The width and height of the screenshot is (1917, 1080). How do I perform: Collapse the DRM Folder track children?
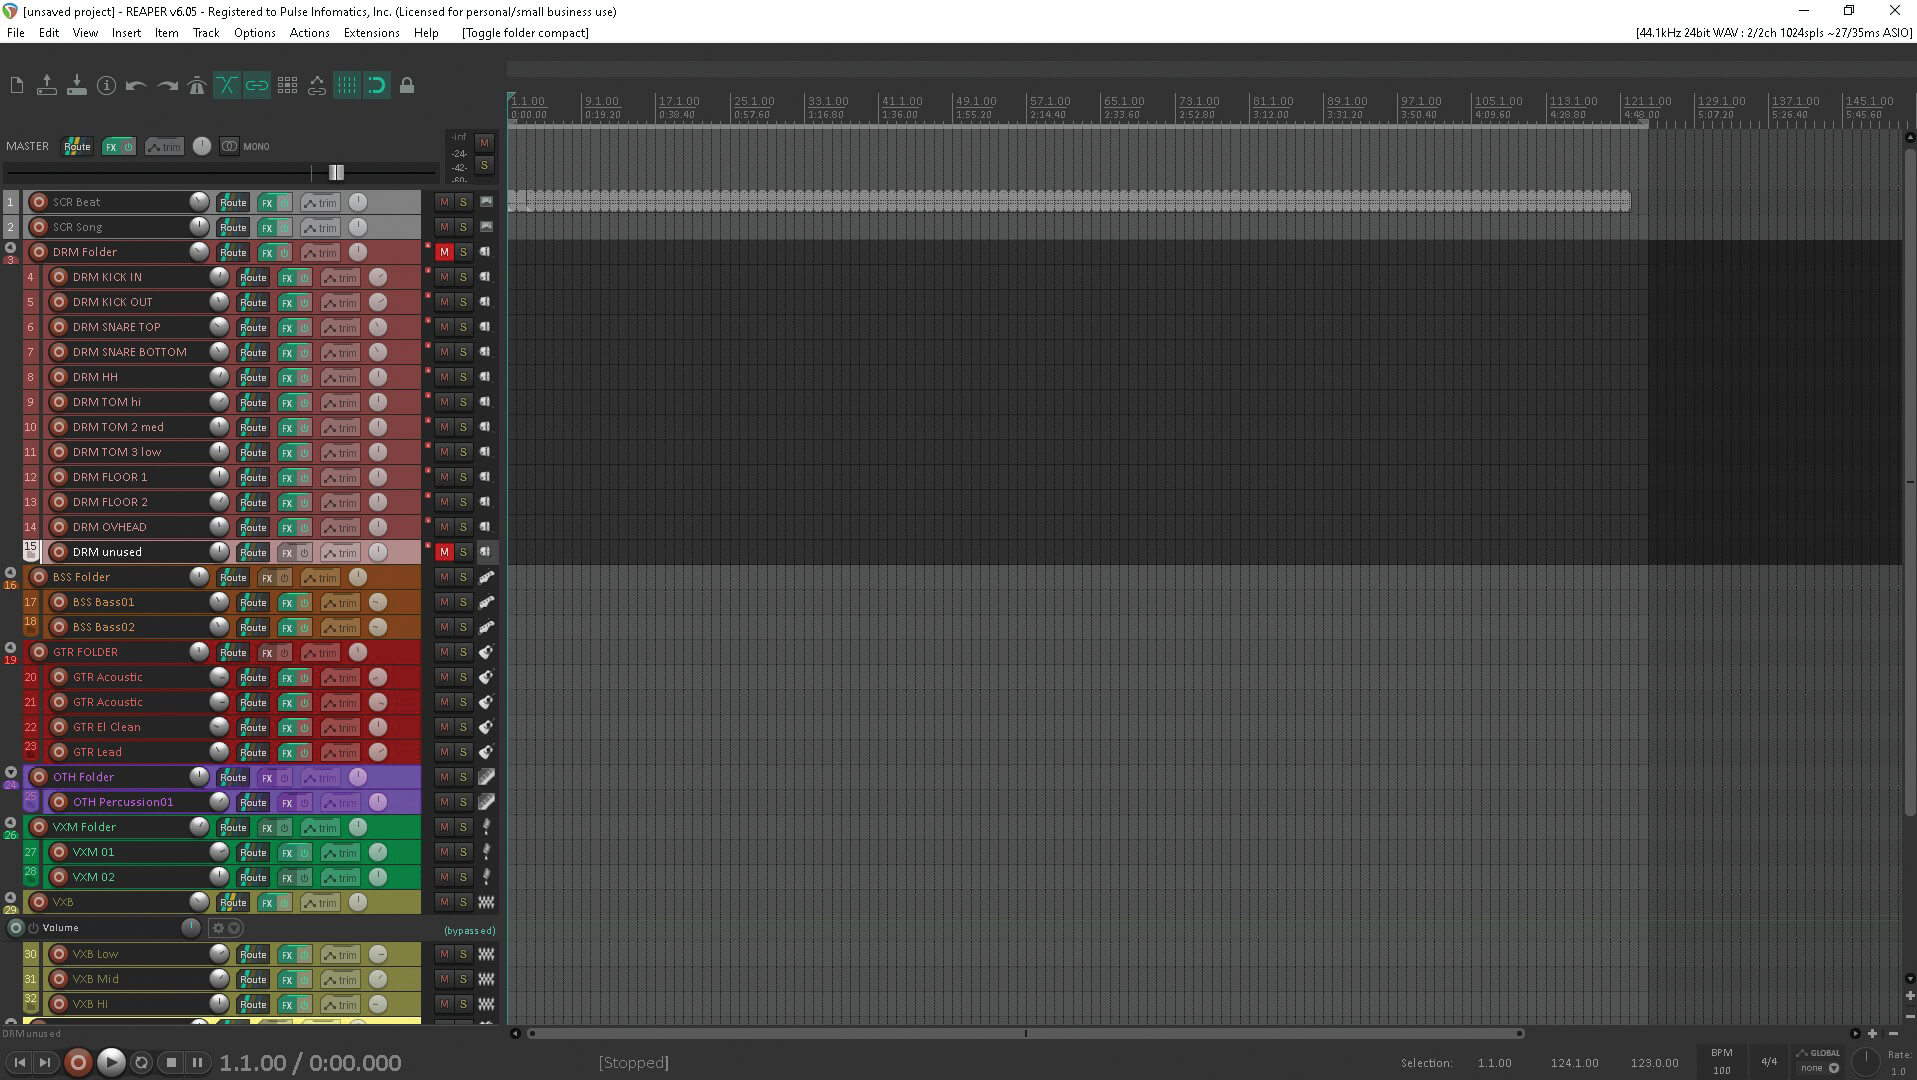10,246
